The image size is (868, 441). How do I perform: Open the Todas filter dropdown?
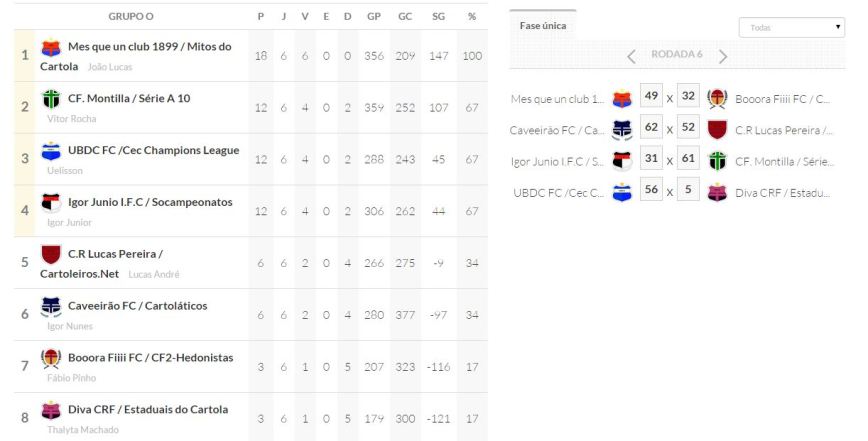(791, 28)
